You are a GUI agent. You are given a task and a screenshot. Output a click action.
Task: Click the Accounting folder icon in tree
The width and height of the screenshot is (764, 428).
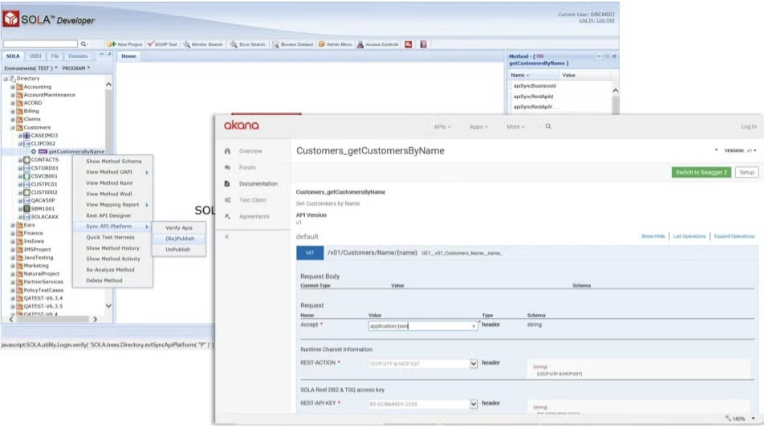pyautogui.click(x=20, y=87)
